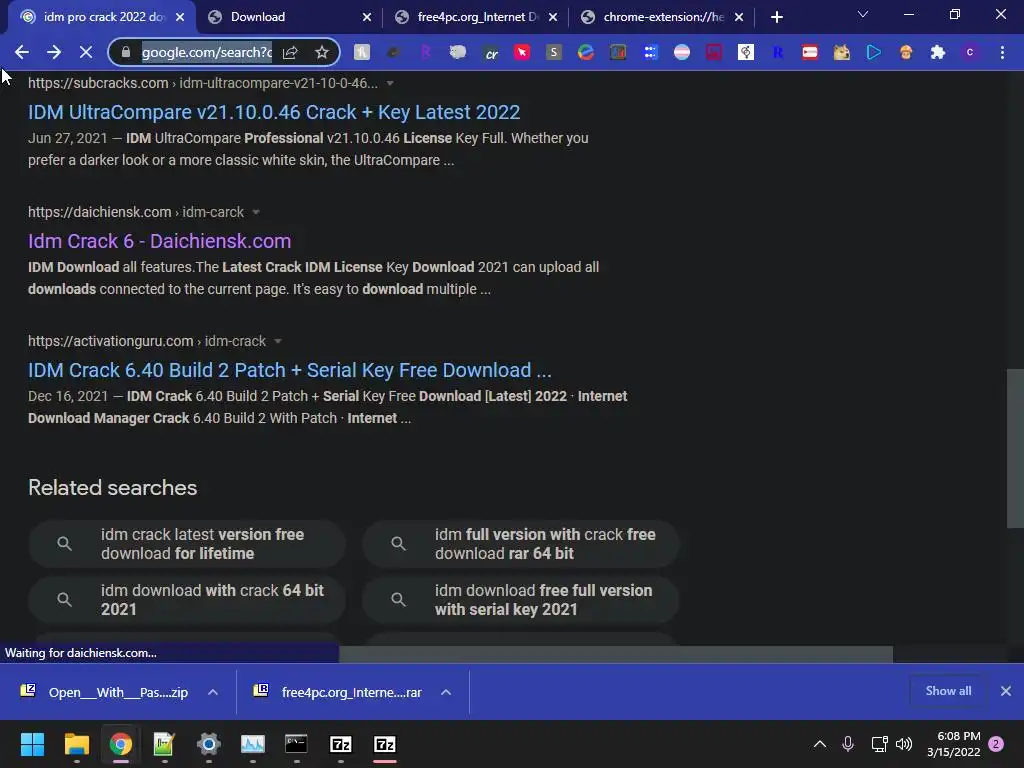Open the blue dotted-list extension icon
The width and height of the screenshot is (1024, 768).
click(650, 52)
